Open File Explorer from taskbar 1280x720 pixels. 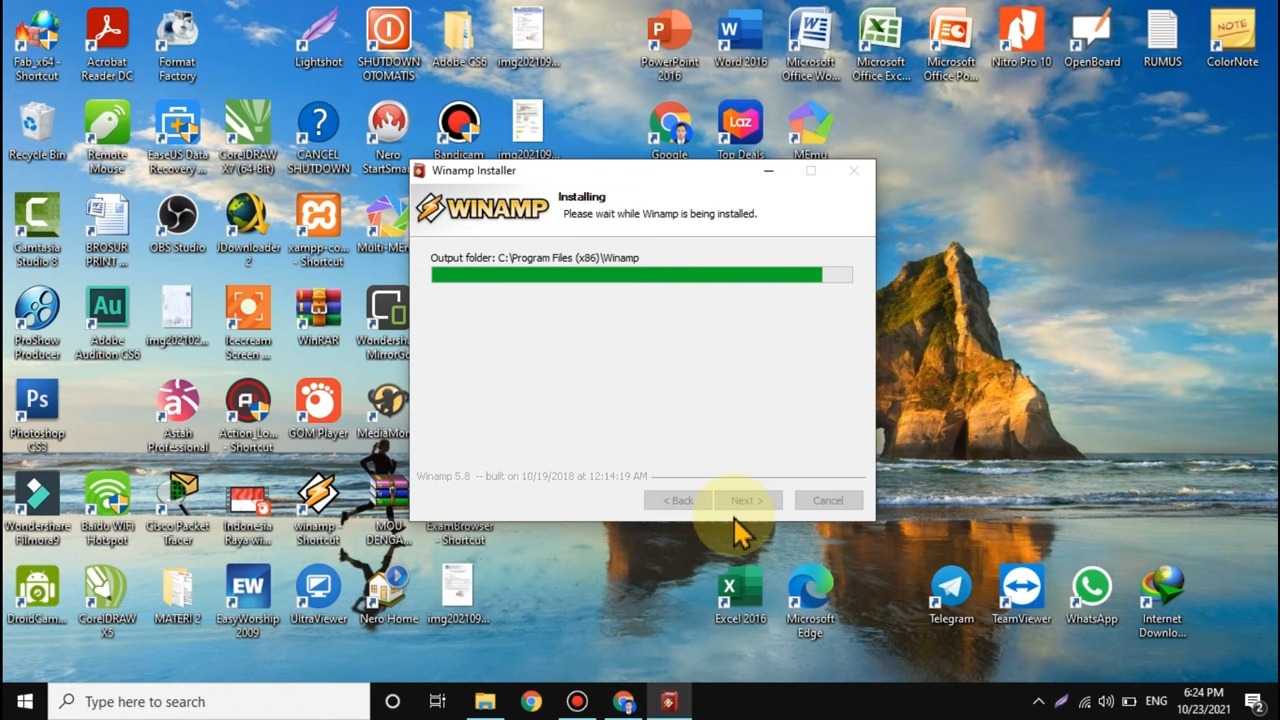(x=485, y=701)
